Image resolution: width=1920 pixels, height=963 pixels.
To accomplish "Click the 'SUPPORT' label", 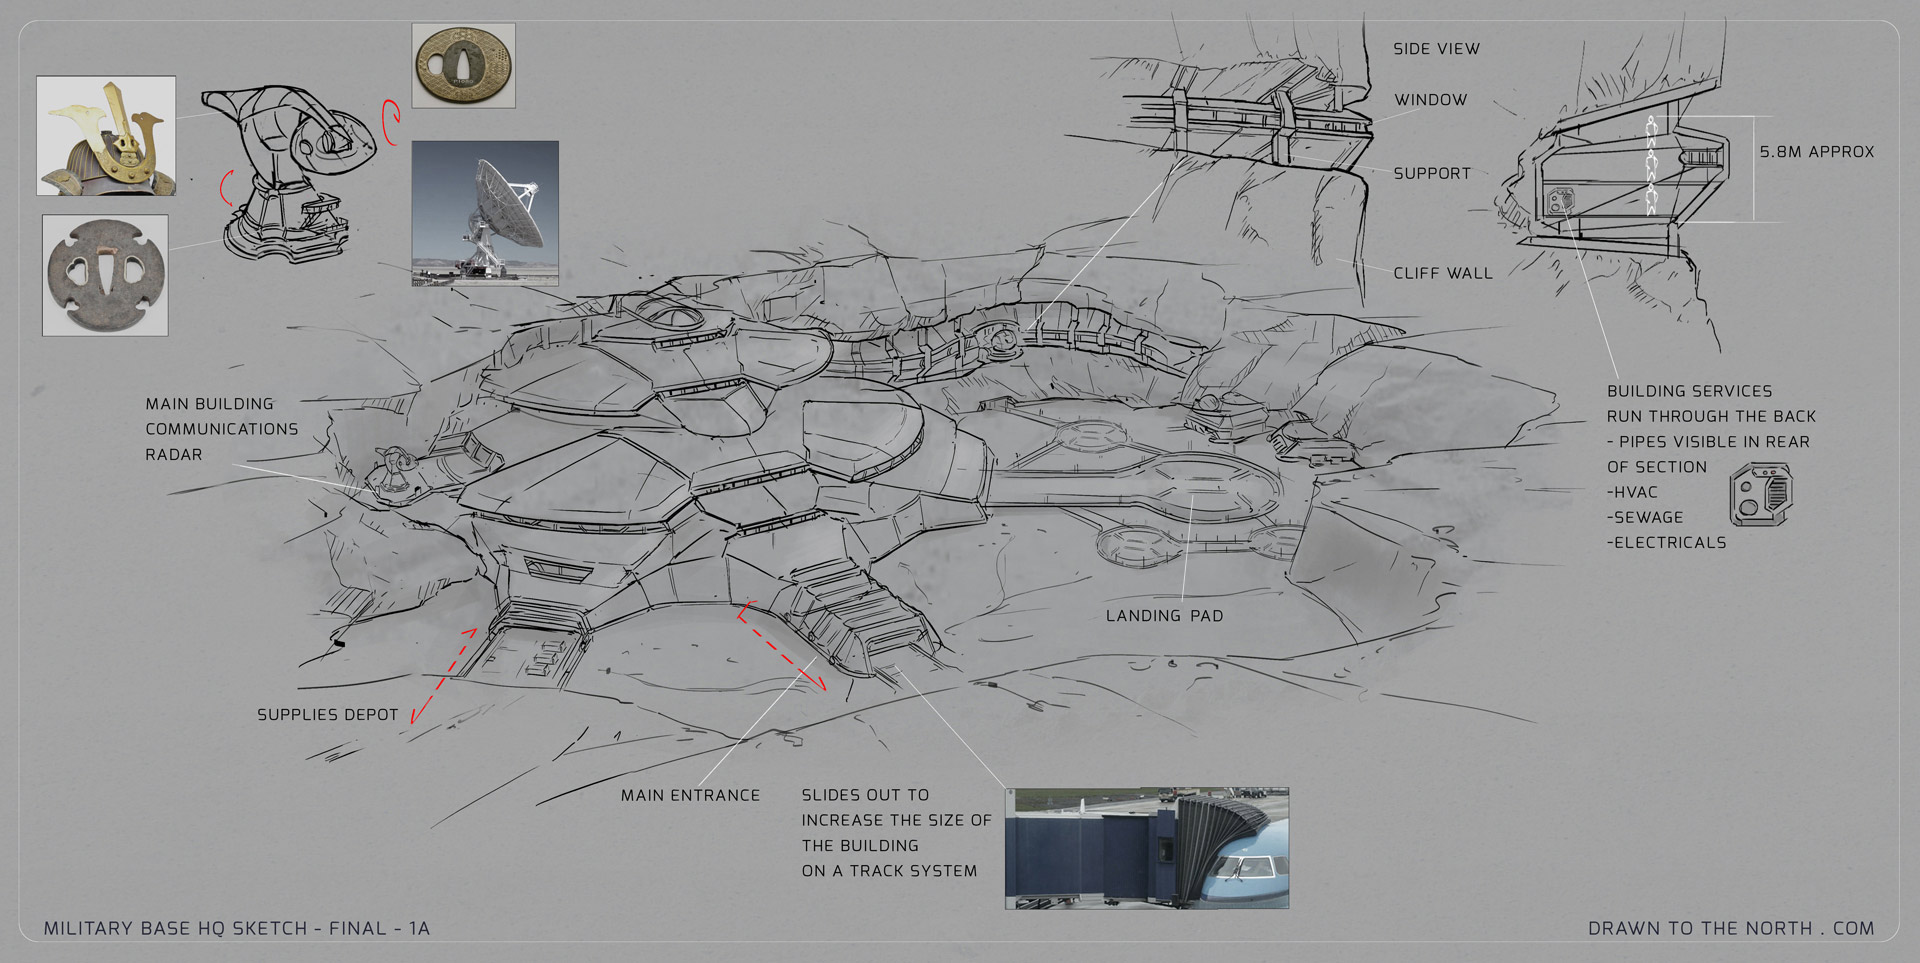I will click(1432, 173).
